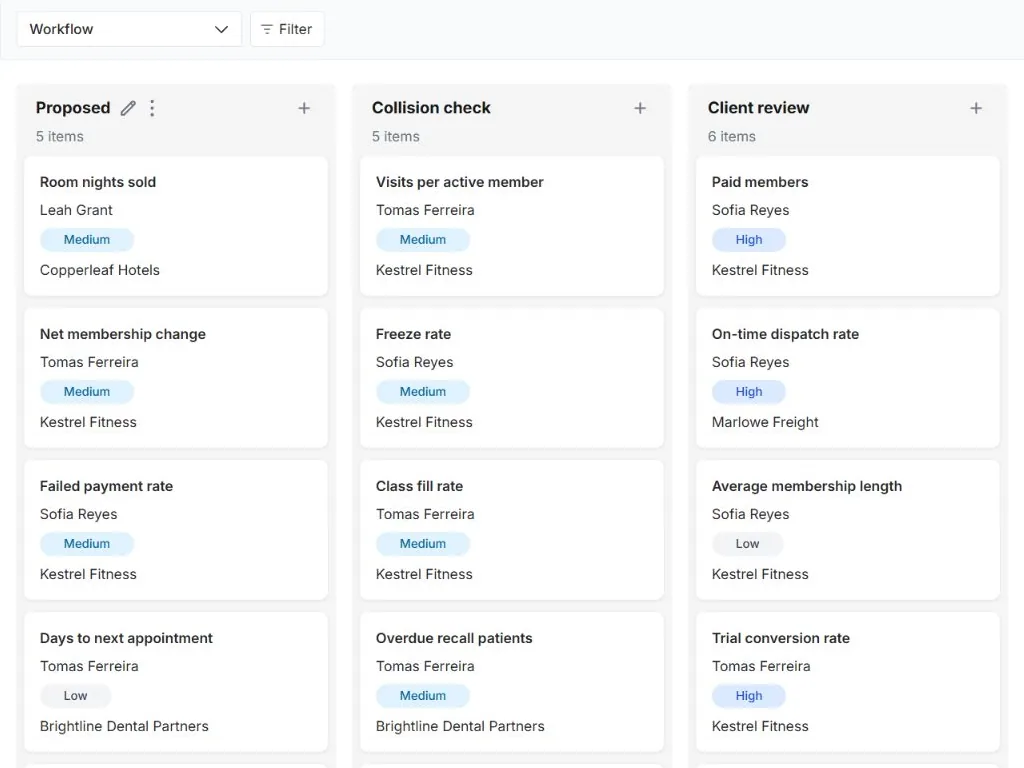
Task: Click Brightline Dental Partners under Days to next appointment
Action: 124,726
